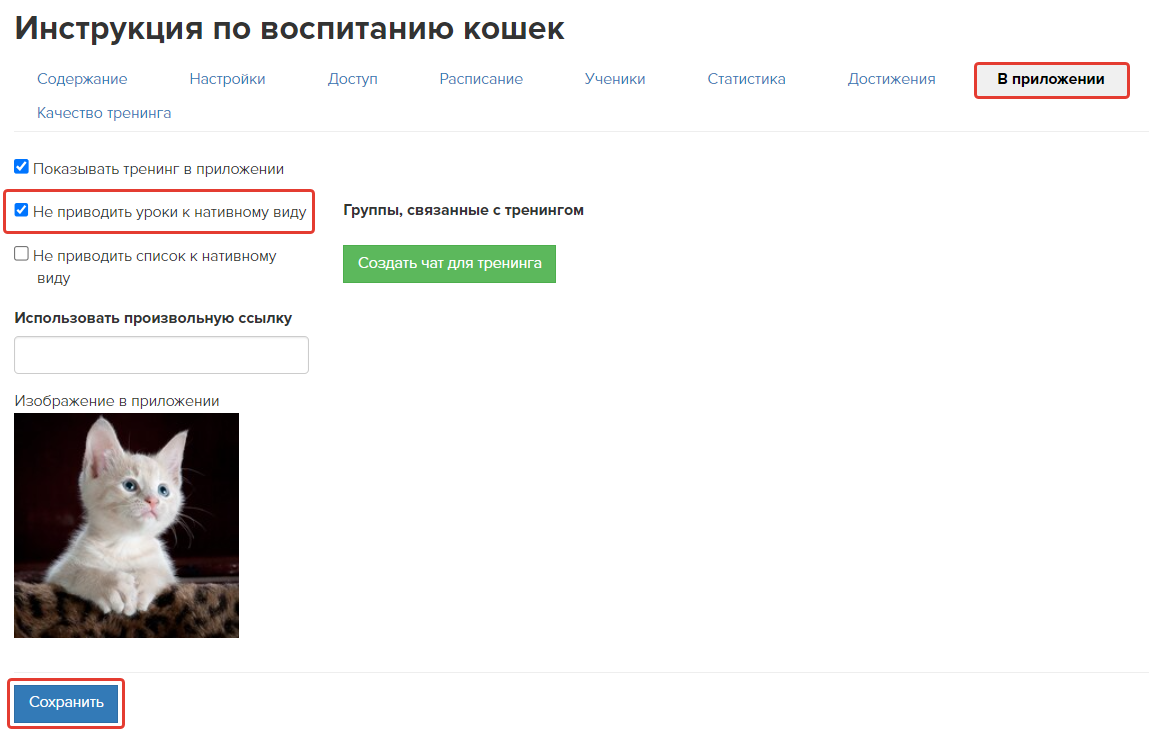Open the Содержание tab

82,79
